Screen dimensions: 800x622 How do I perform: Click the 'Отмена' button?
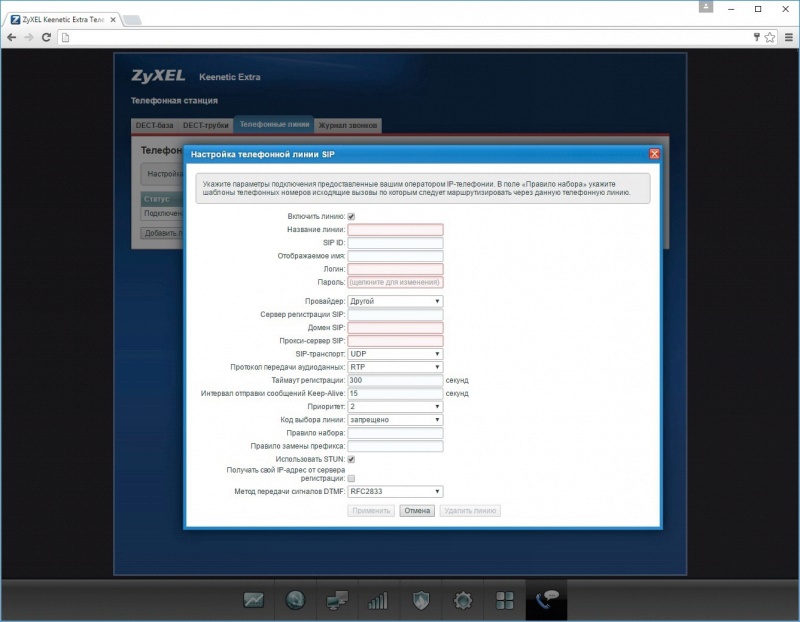(x=417, y=511)
